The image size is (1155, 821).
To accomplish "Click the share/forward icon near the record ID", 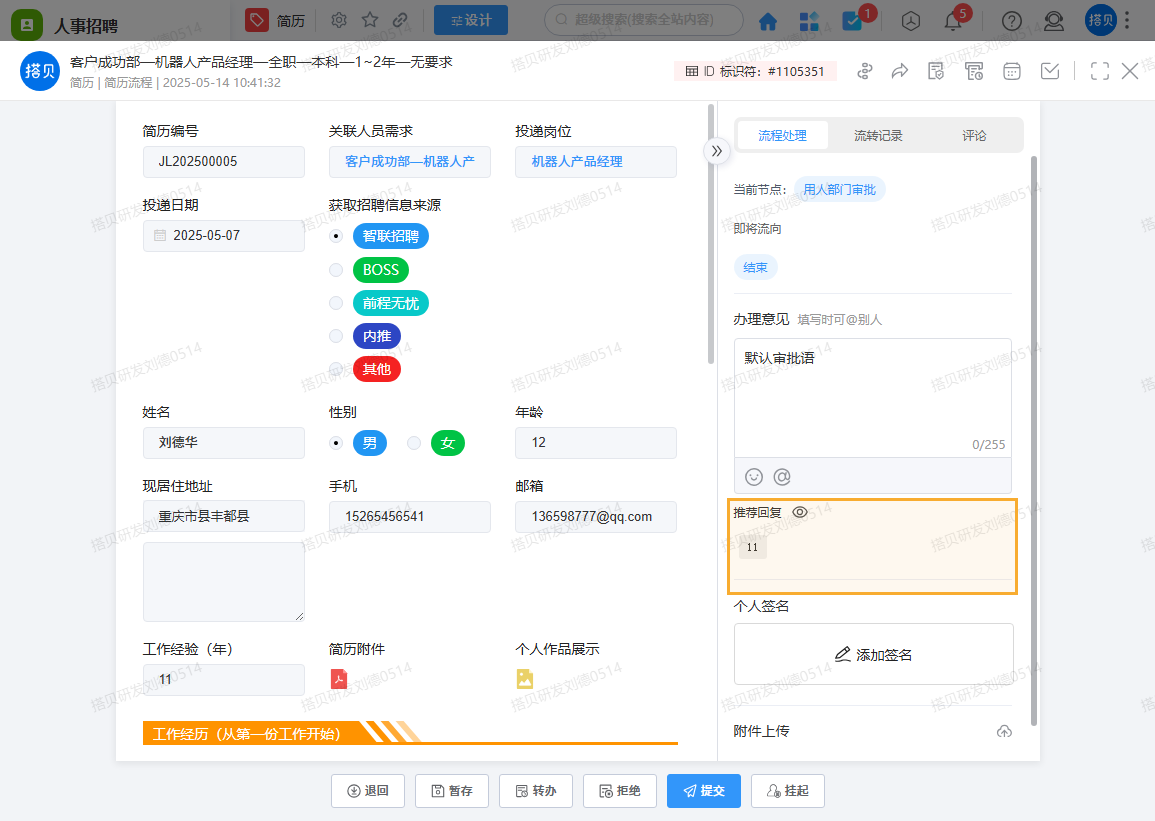I will 899,71.
